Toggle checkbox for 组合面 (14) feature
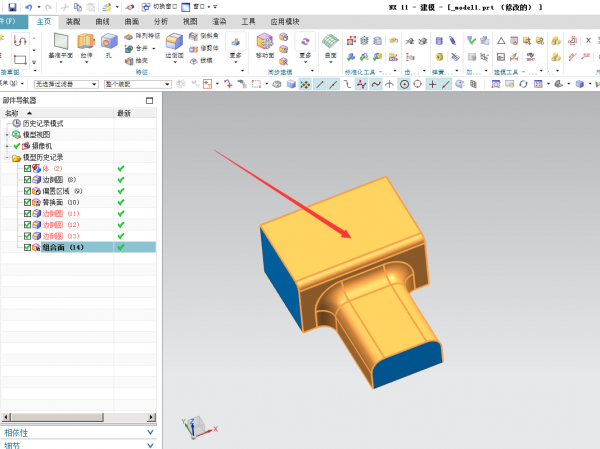 tap(27, 247)
